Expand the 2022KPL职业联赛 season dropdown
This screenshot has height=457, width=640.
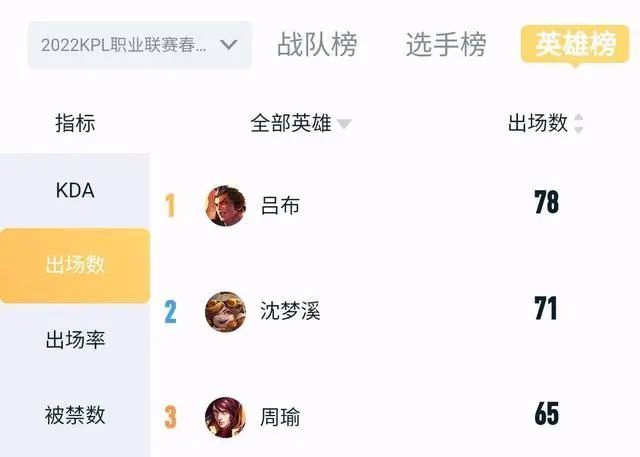pyautogui.click(x=140, y=45)
